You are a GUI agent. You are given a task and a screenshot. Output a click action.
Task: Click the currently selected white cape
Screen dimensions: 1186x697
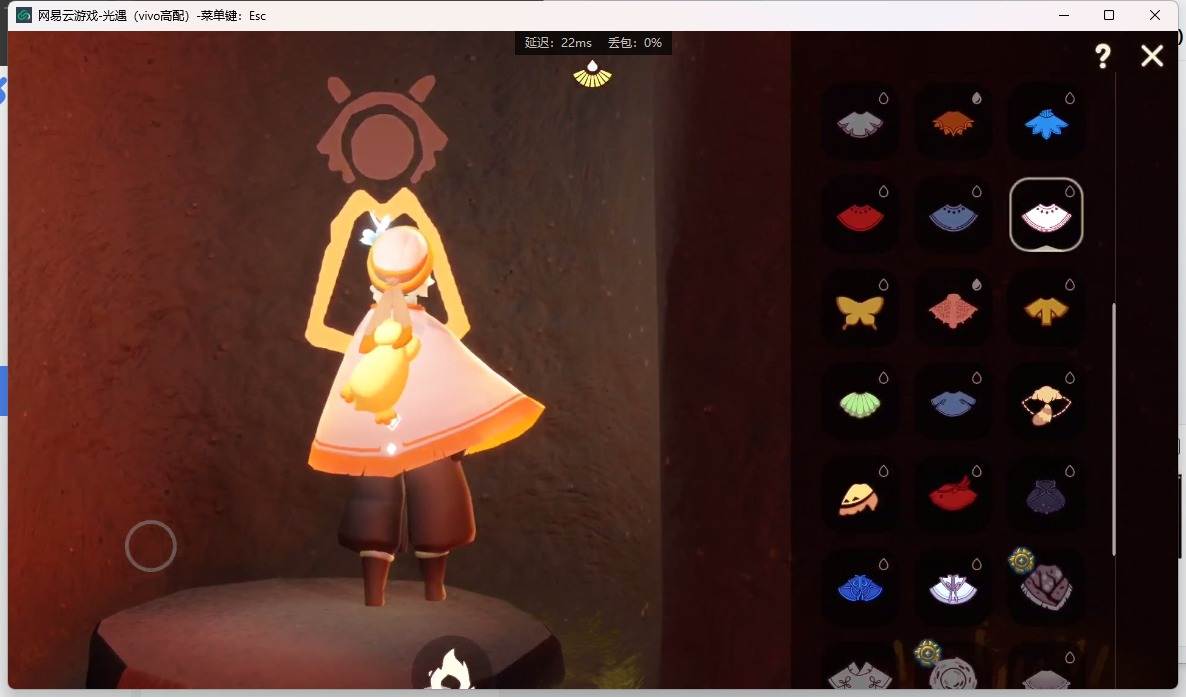pyautogui.click(x=1046, y=216)
